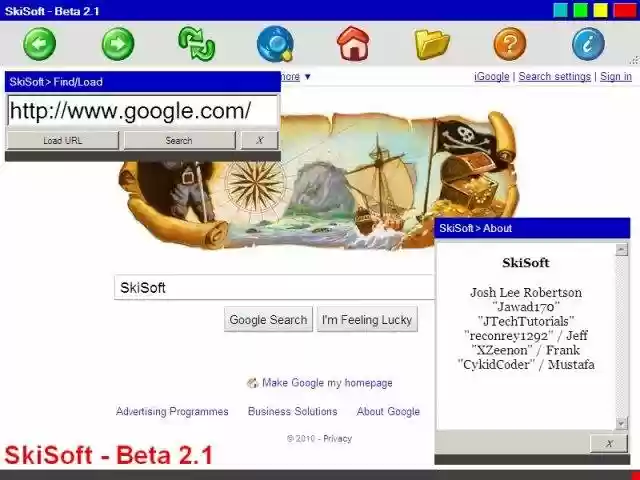This screenshot has height=480, width=640.
Task: Open the iGoogle link
Action: [491, 77]
